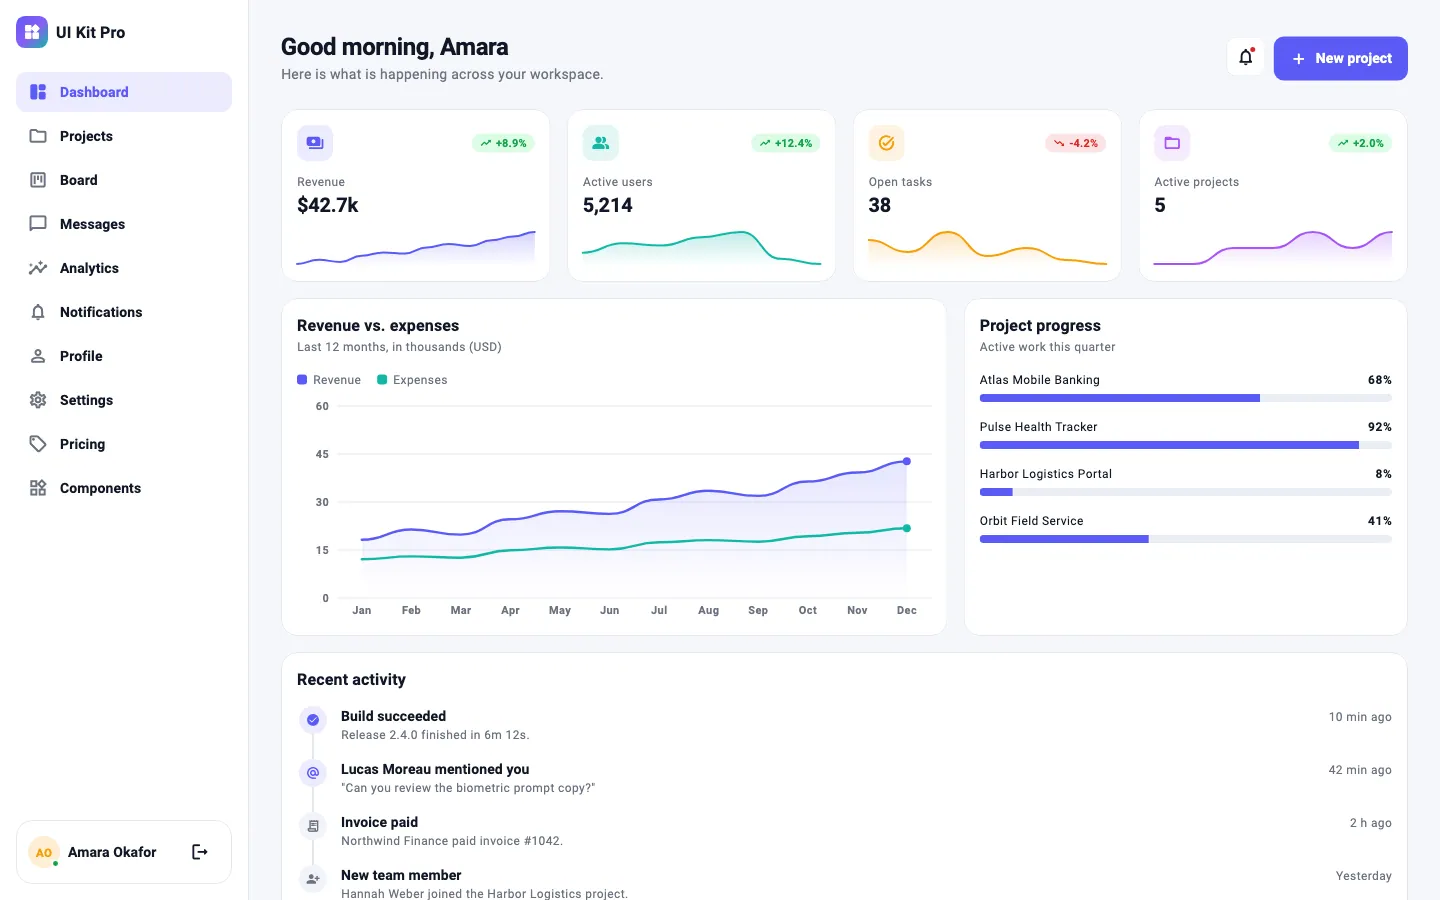1440x900 pixels.
Task: Click the Dec expenses data point on chart
Action: pyautogui.click(x=907, y=528)
